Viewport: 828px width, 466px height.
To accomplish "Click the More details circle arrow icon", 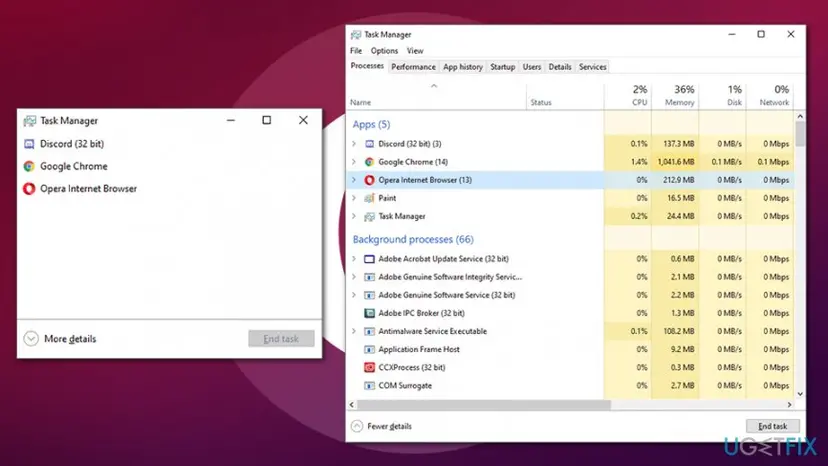I will (31, 339).
